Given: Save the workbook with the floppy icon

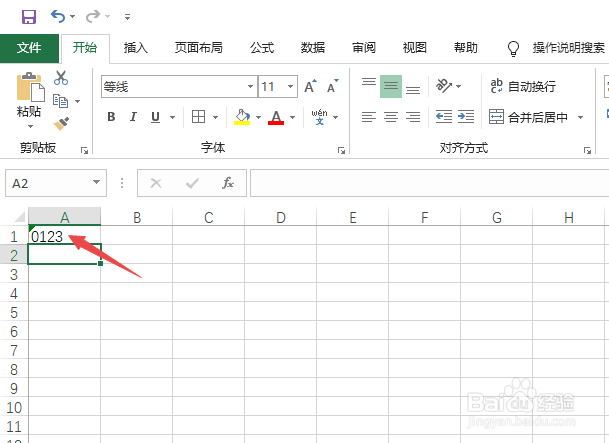Looking at the screenshot, I should (x=29, y=17).
